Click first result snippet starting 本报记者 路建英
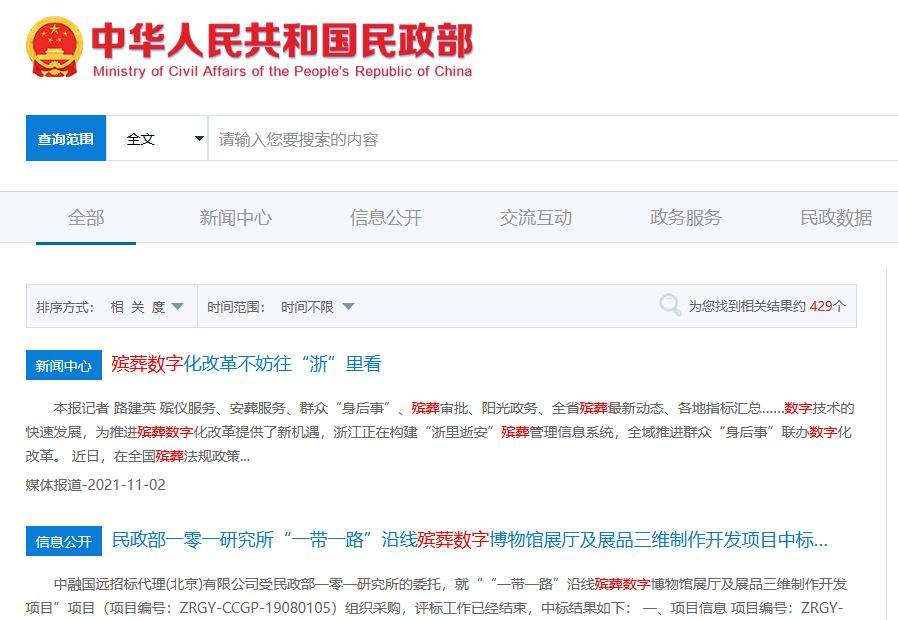Image resolution: width=898 pixels, height=620 pixels. (440, 432)
